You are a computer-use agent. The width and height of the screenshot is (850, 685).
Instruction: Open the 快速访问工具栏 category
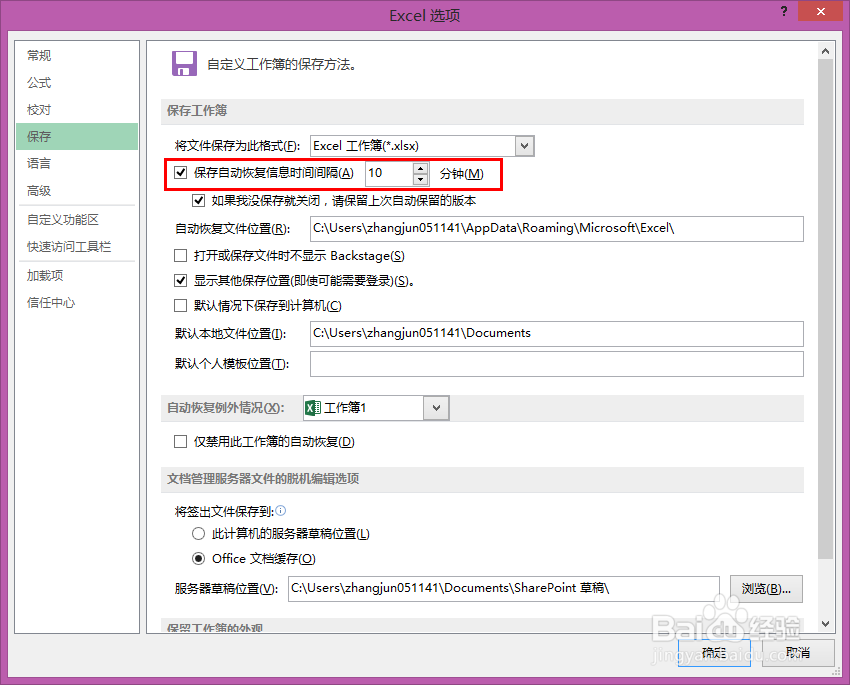coord(77,247)
